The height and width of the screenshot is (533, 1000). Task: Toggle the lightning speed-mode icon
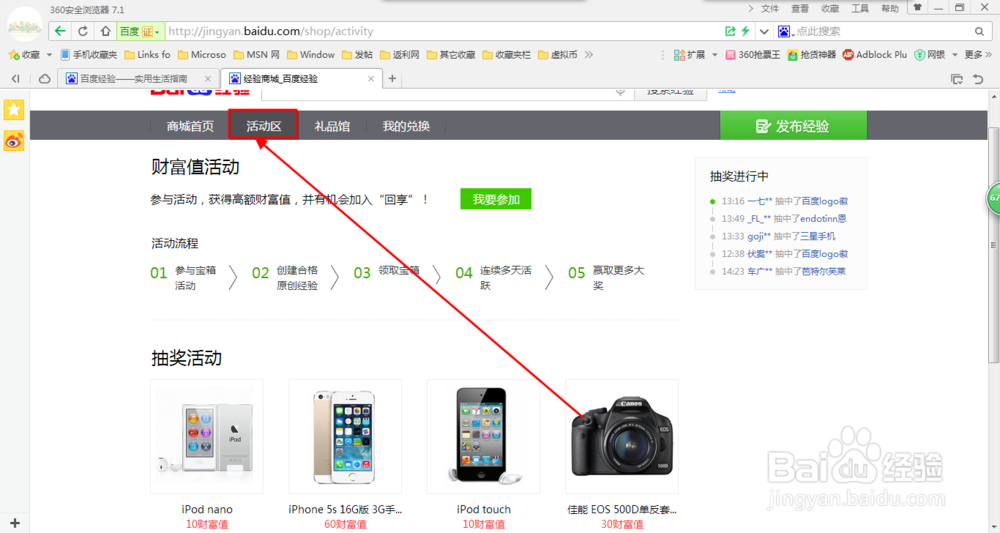745,31
